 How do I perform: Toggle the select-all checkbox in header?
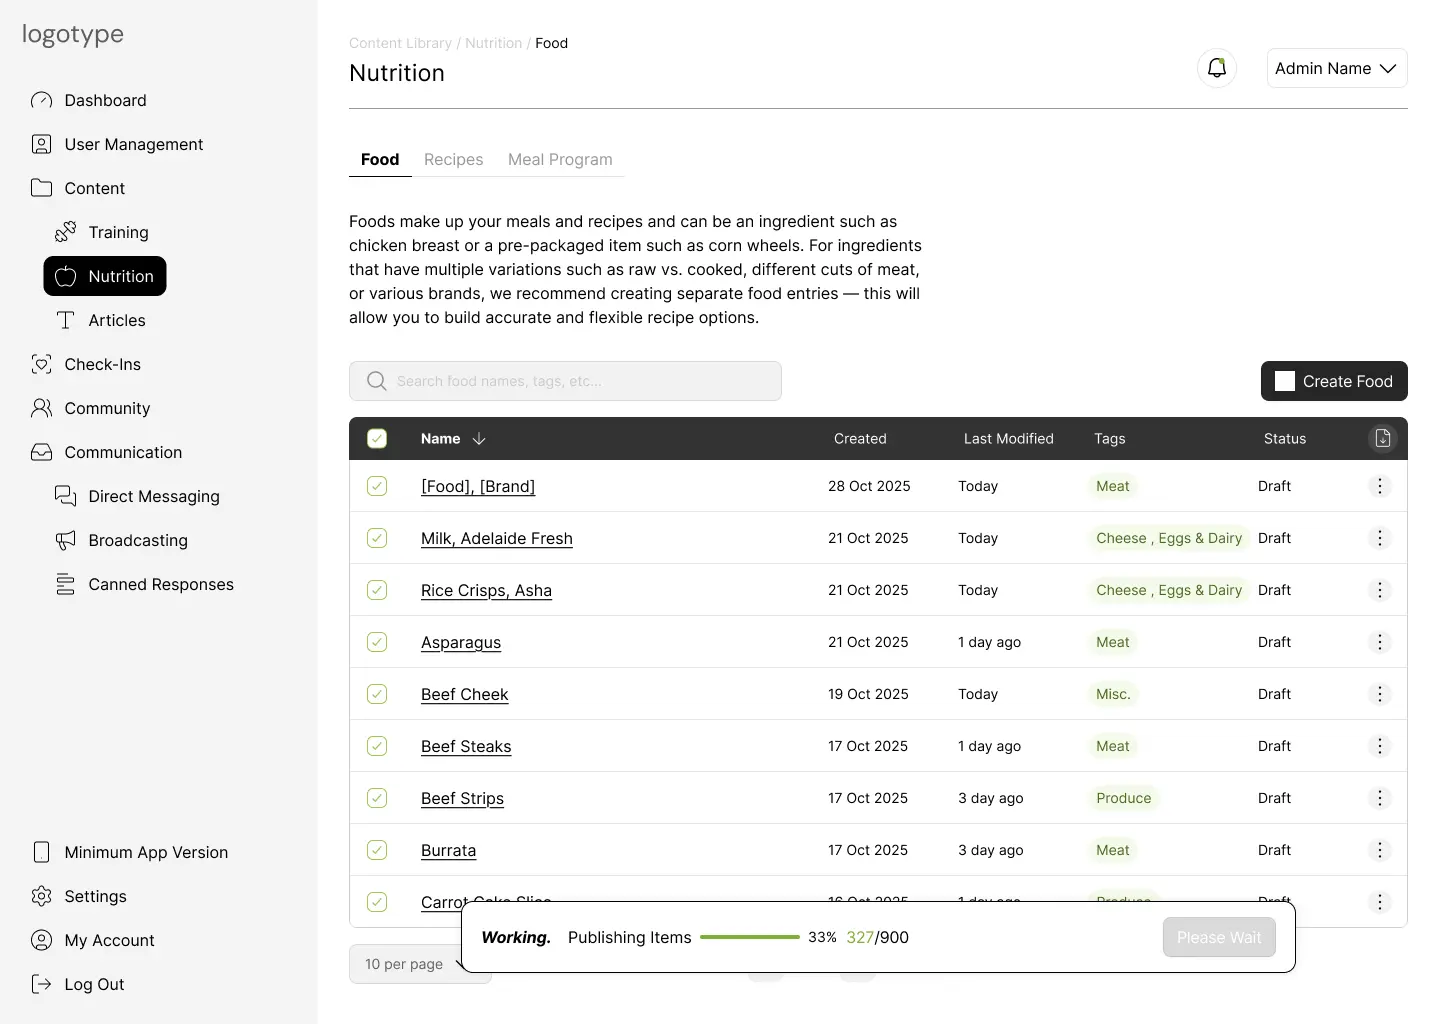tap(377, 438)
